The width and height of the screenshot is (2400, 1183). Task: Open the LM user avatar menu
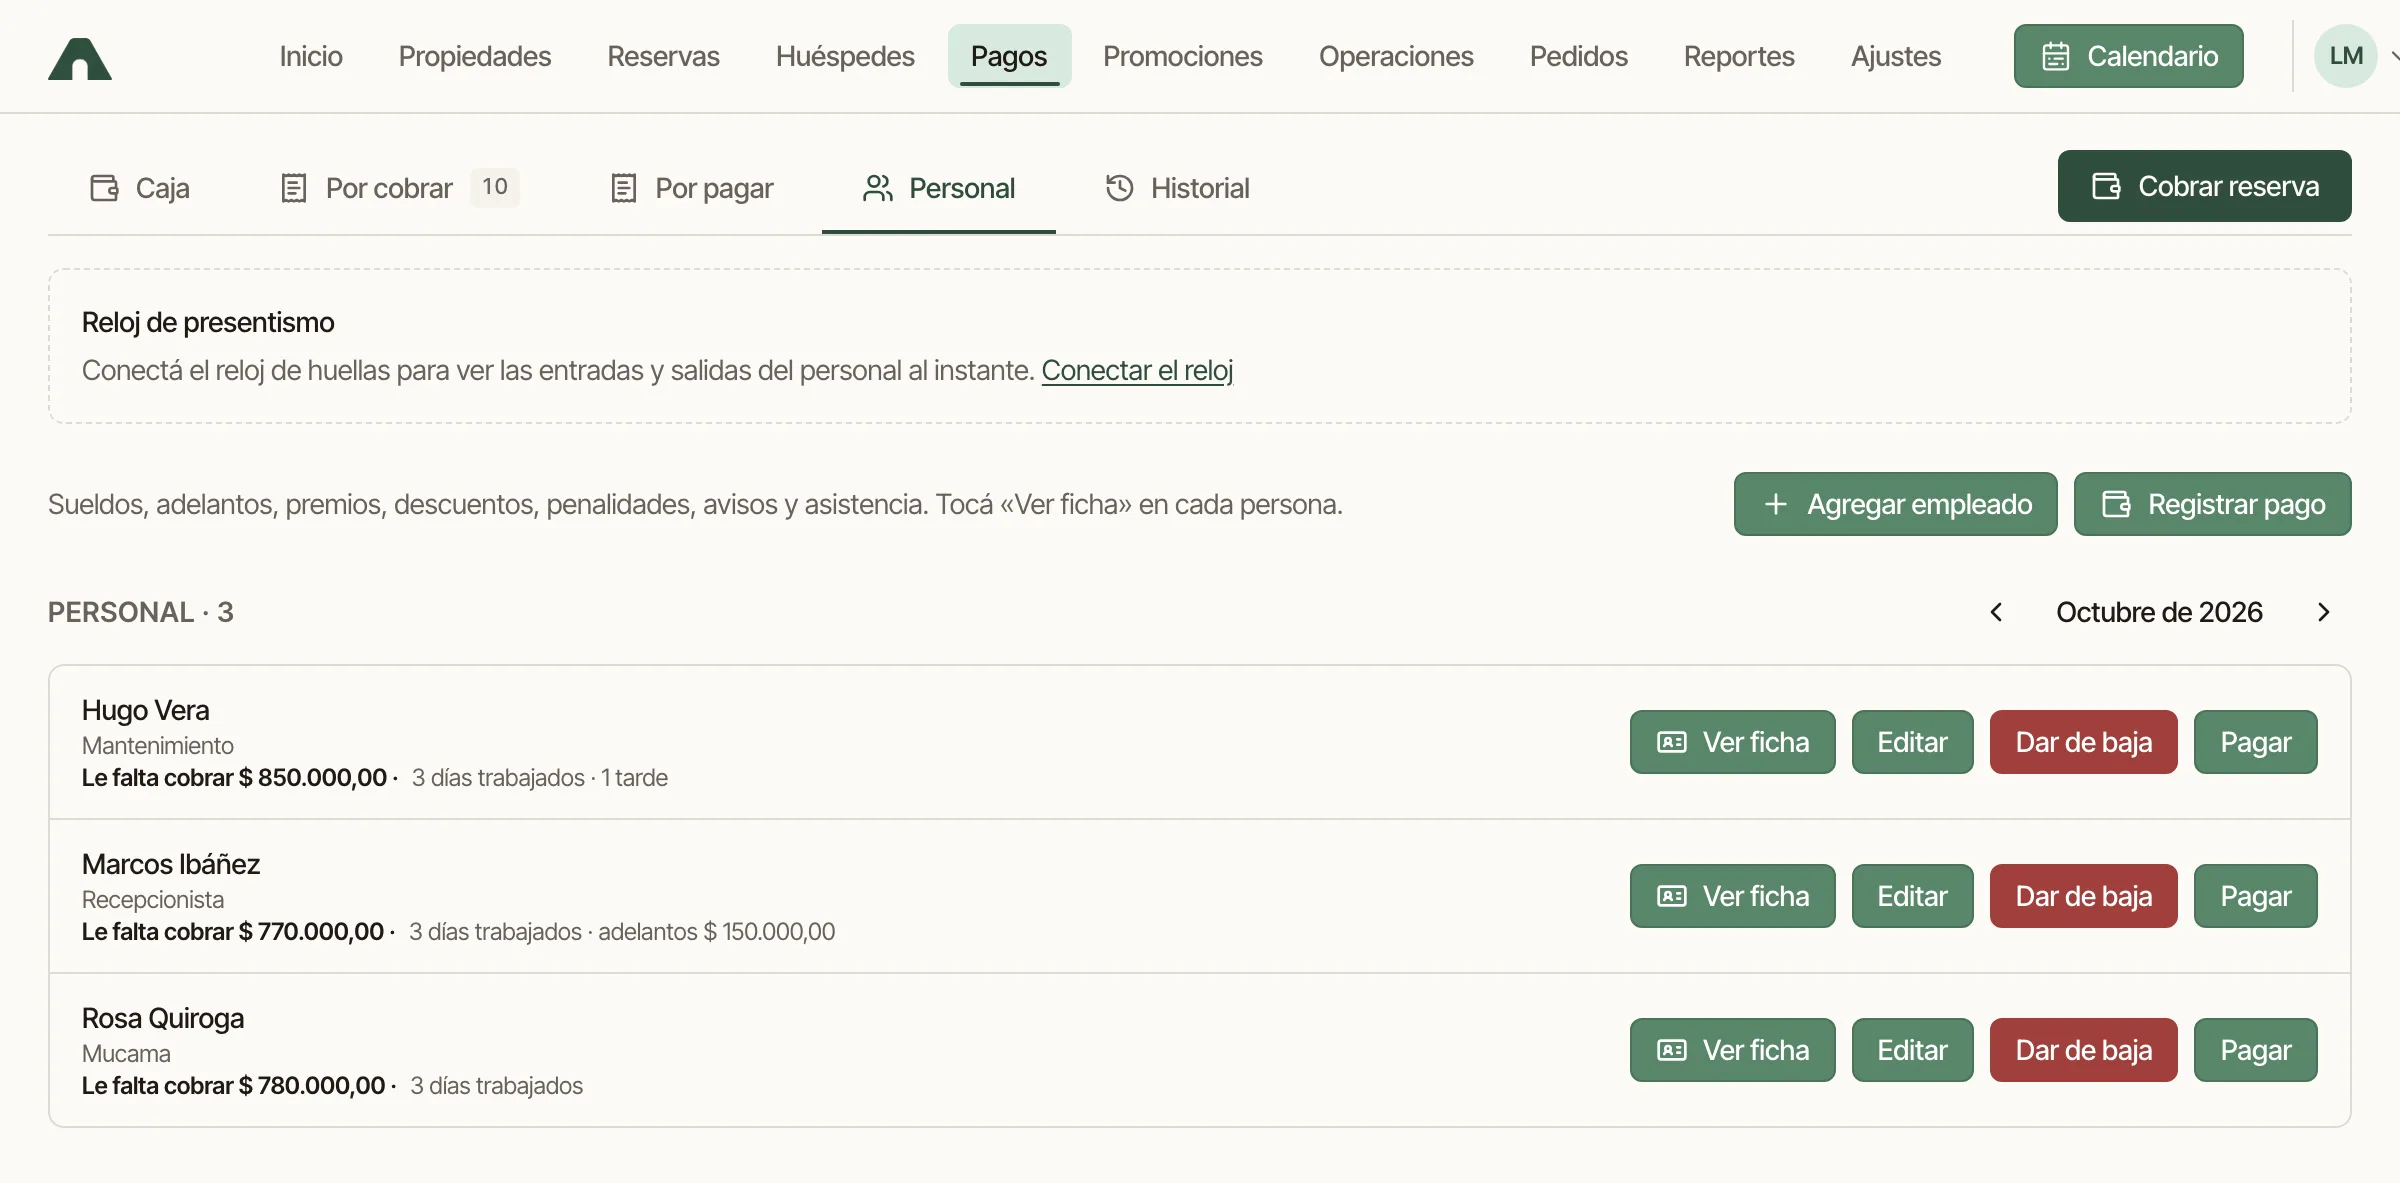(2345, 56)
